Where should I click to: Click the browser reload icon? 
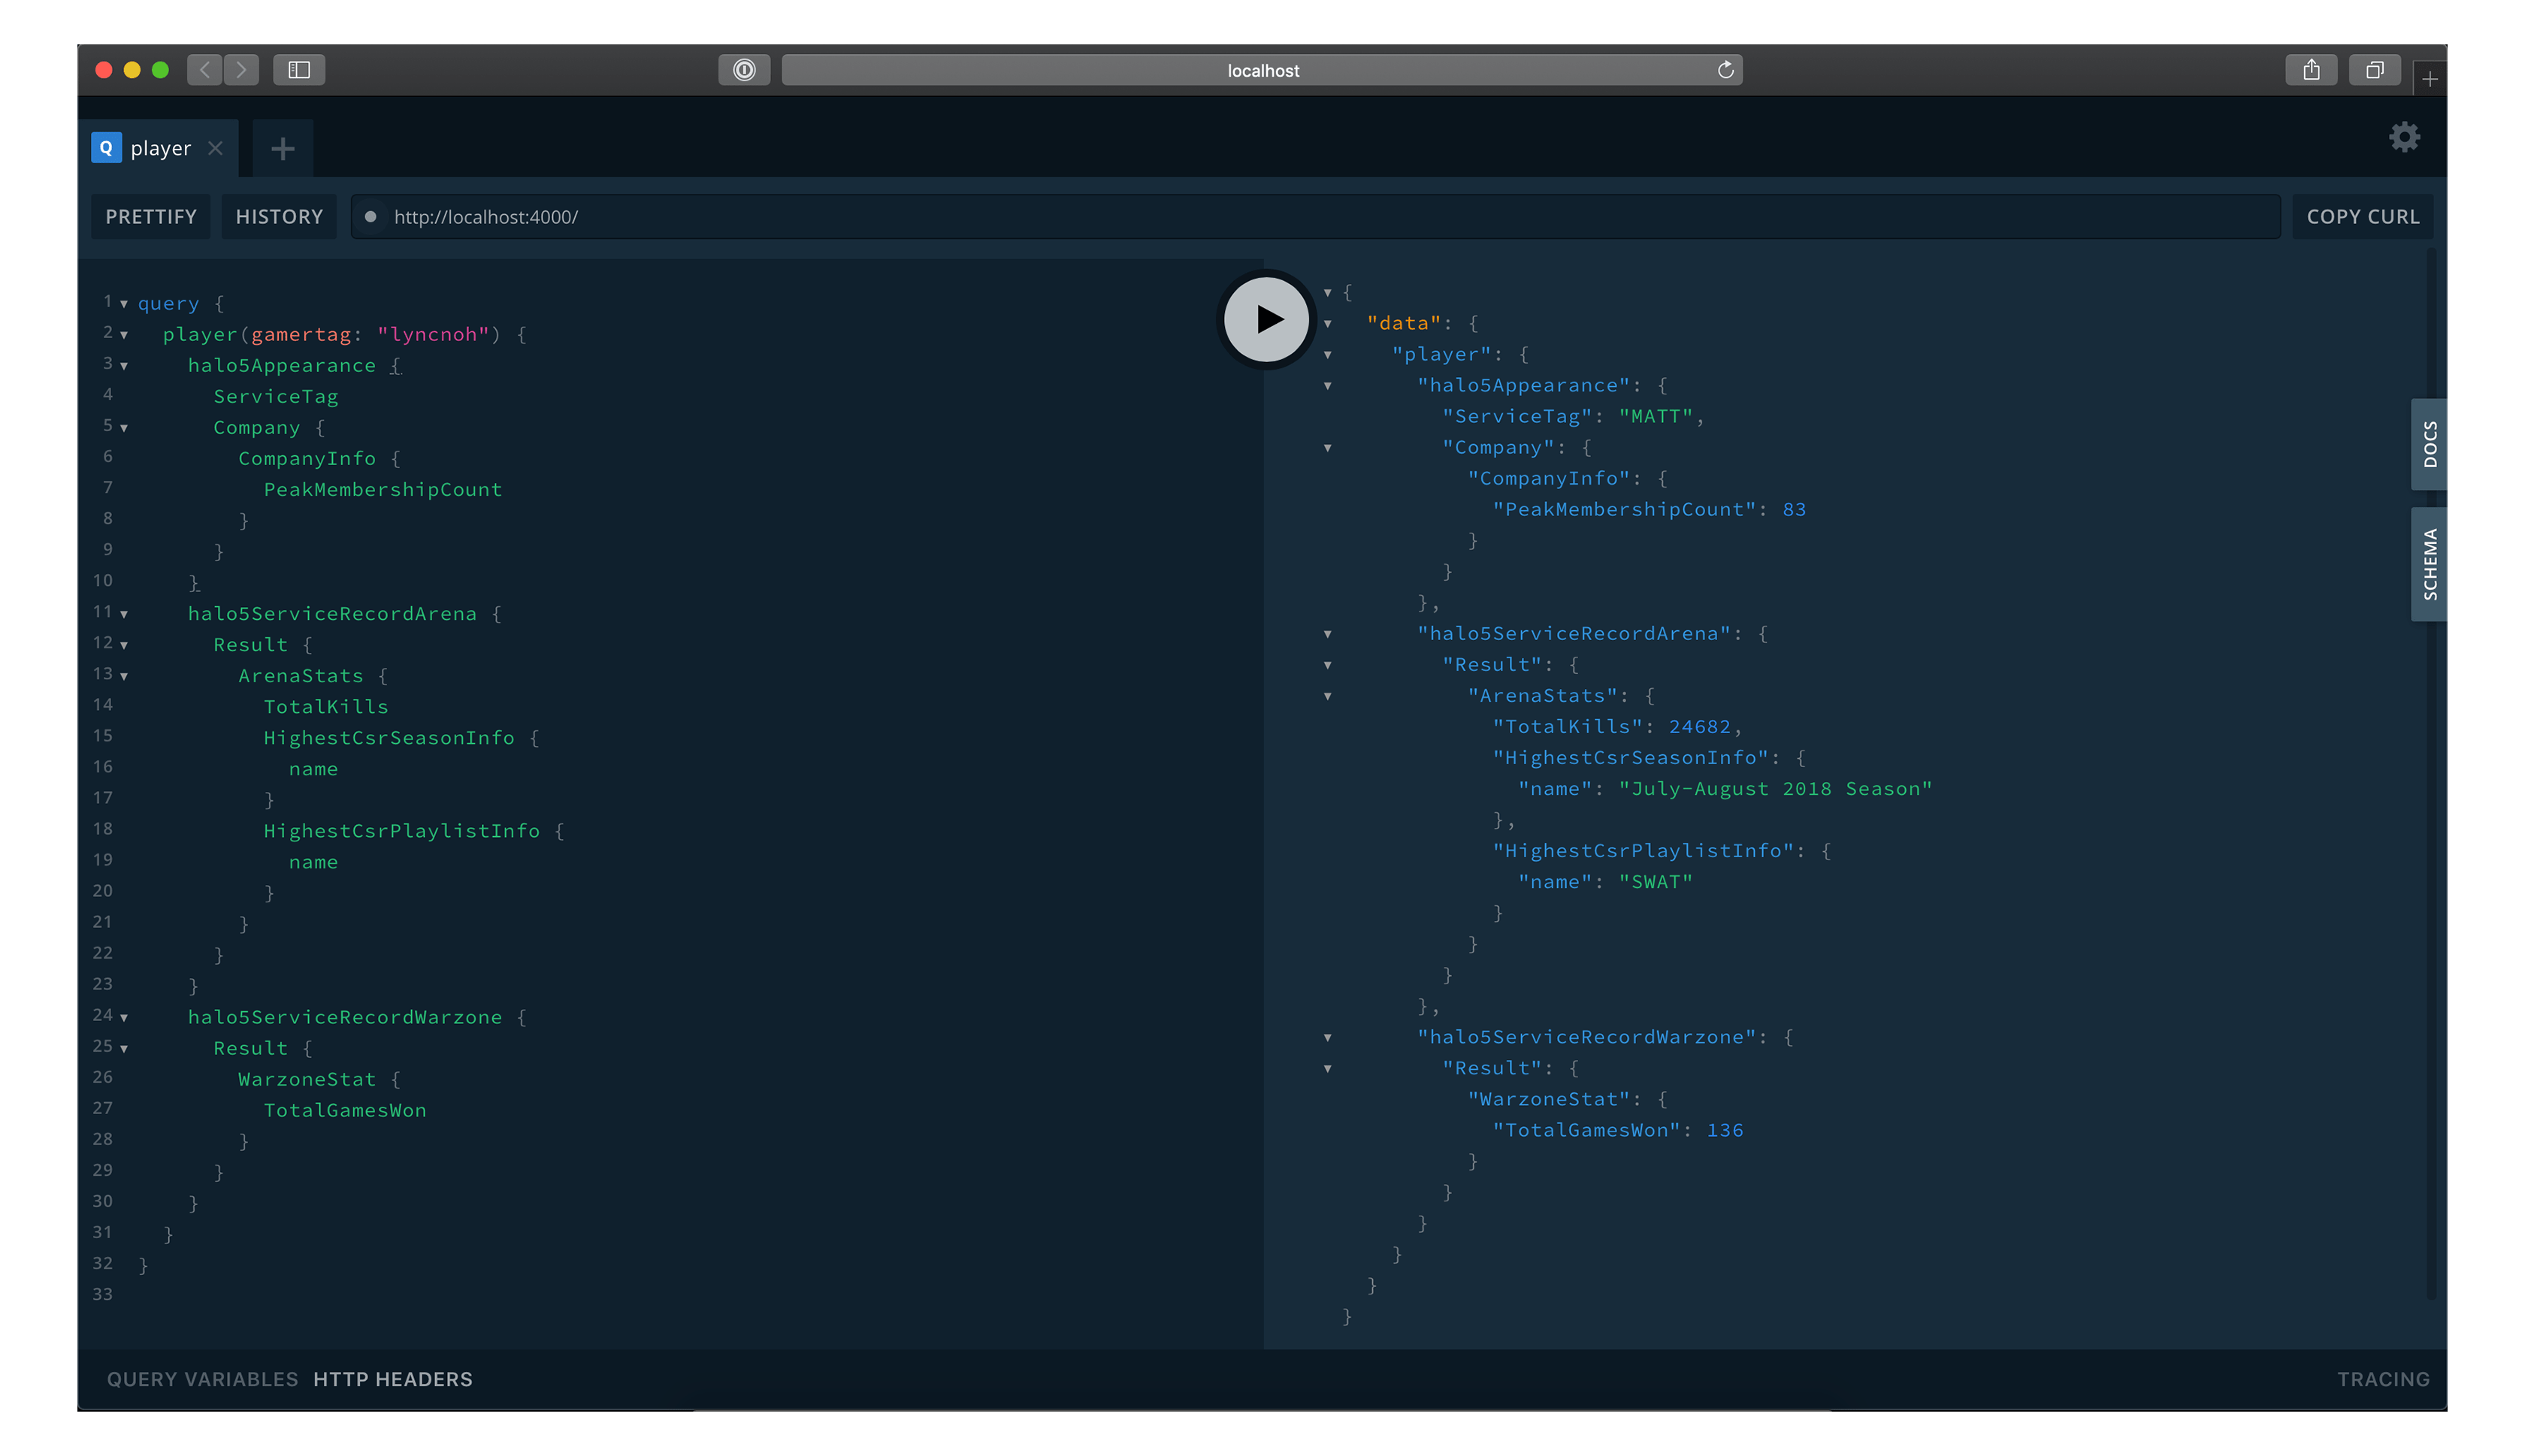click(1725, 70)
